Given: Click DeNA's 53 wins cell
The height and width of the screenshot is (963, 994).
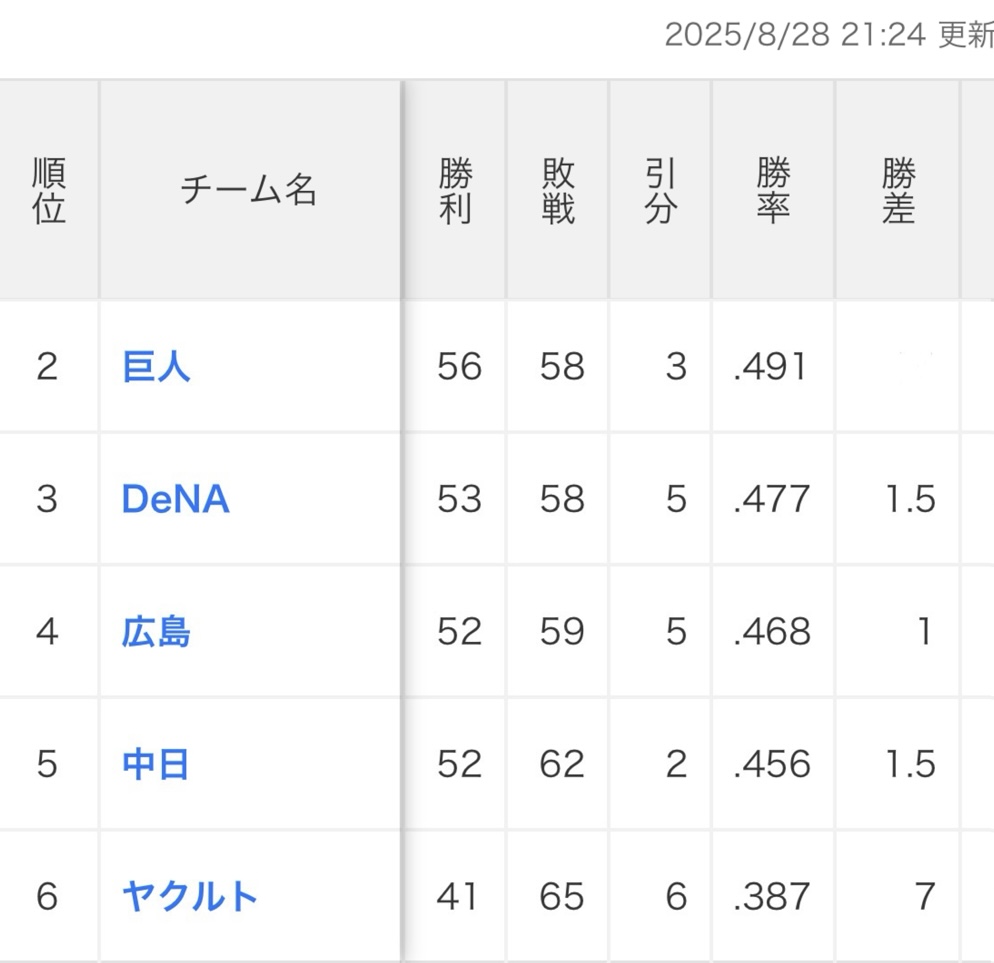Looking at the screenshot, I should pos(459,499).
